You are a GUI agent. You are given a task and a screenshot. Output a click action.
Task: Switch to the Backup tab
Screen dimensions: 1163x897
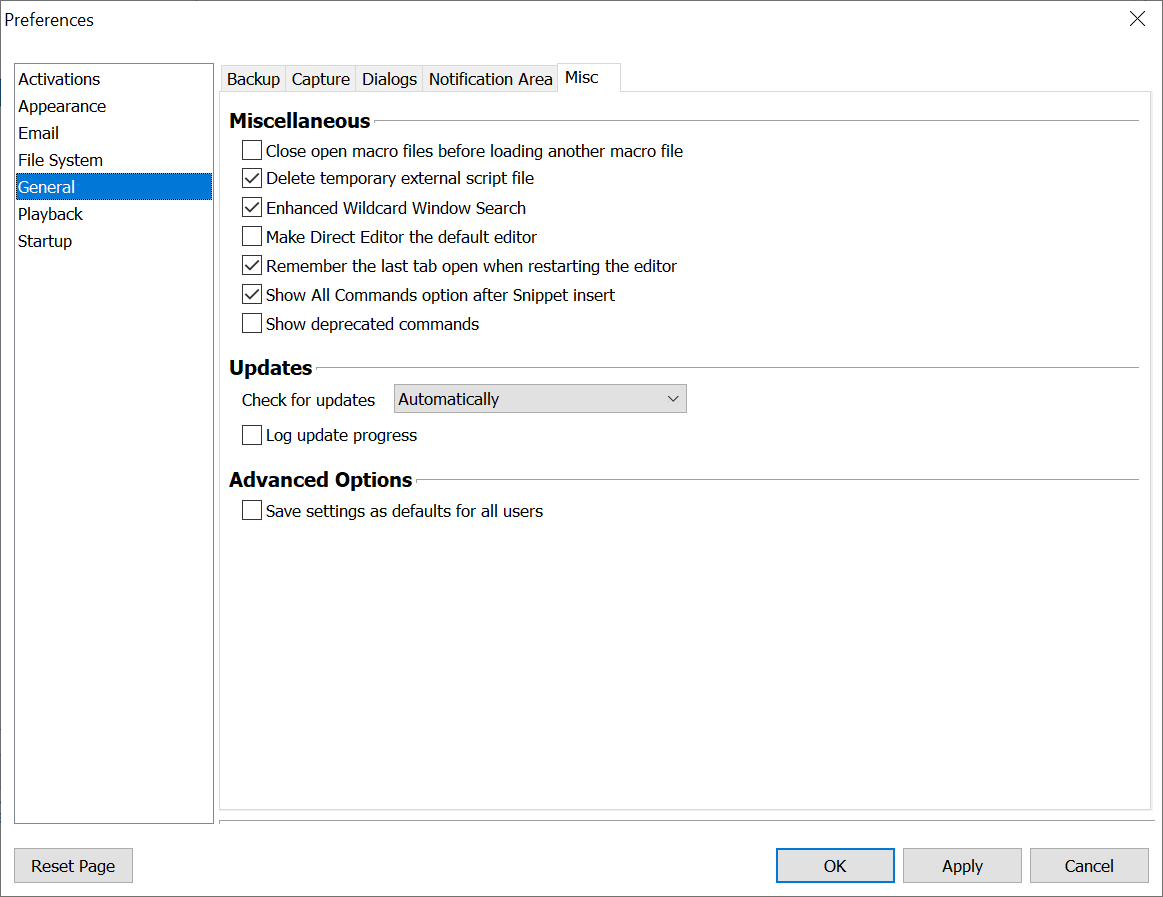pyautogui.click(x=253, y=79)
